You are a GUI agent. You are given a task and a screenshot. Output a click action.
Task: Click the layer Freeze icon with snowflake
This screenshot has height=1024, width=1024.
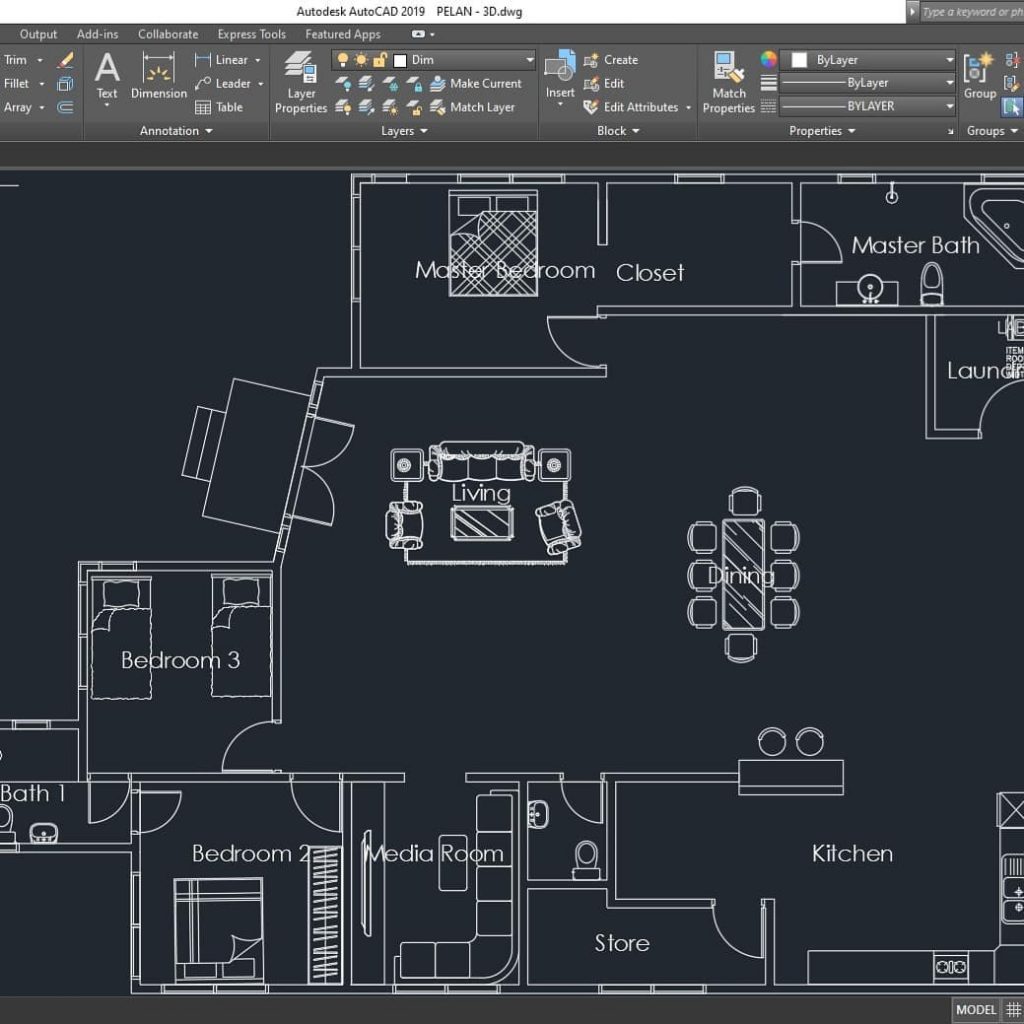click(390, 84)
